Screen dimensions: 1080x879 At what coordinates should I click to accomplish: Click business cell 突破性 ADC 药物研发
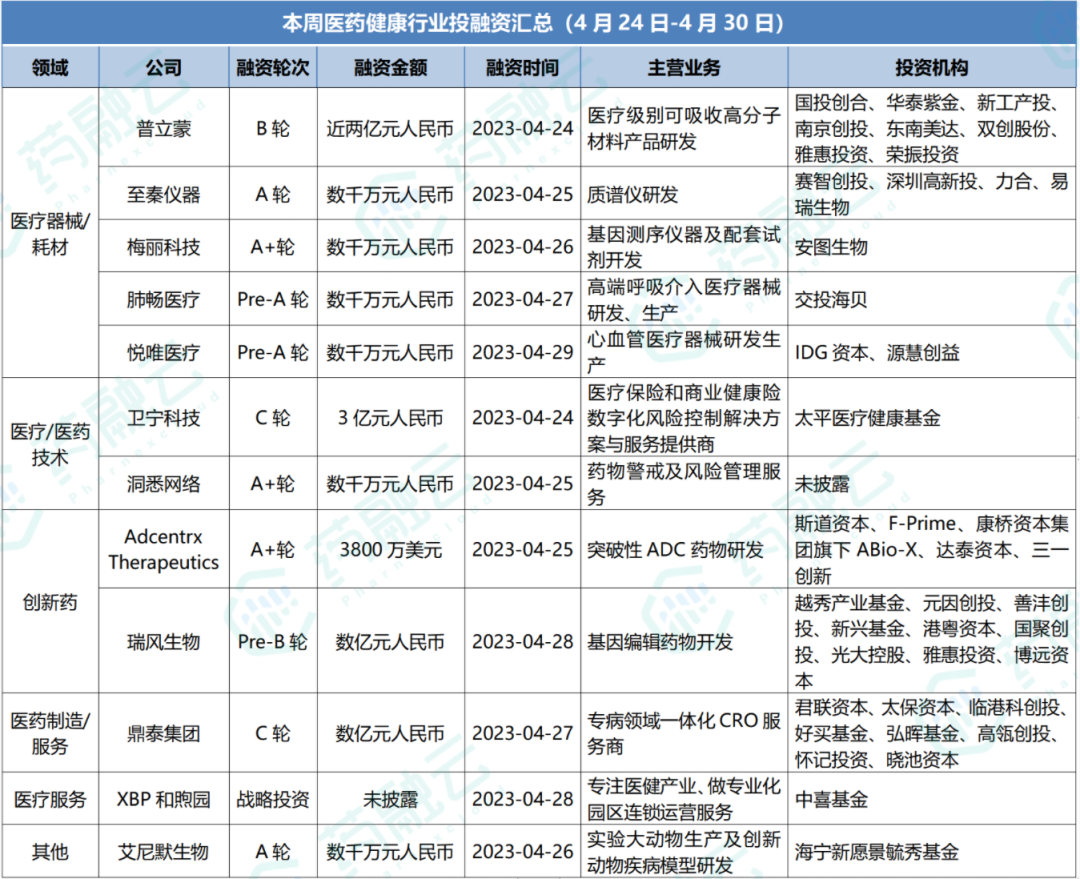684,549
